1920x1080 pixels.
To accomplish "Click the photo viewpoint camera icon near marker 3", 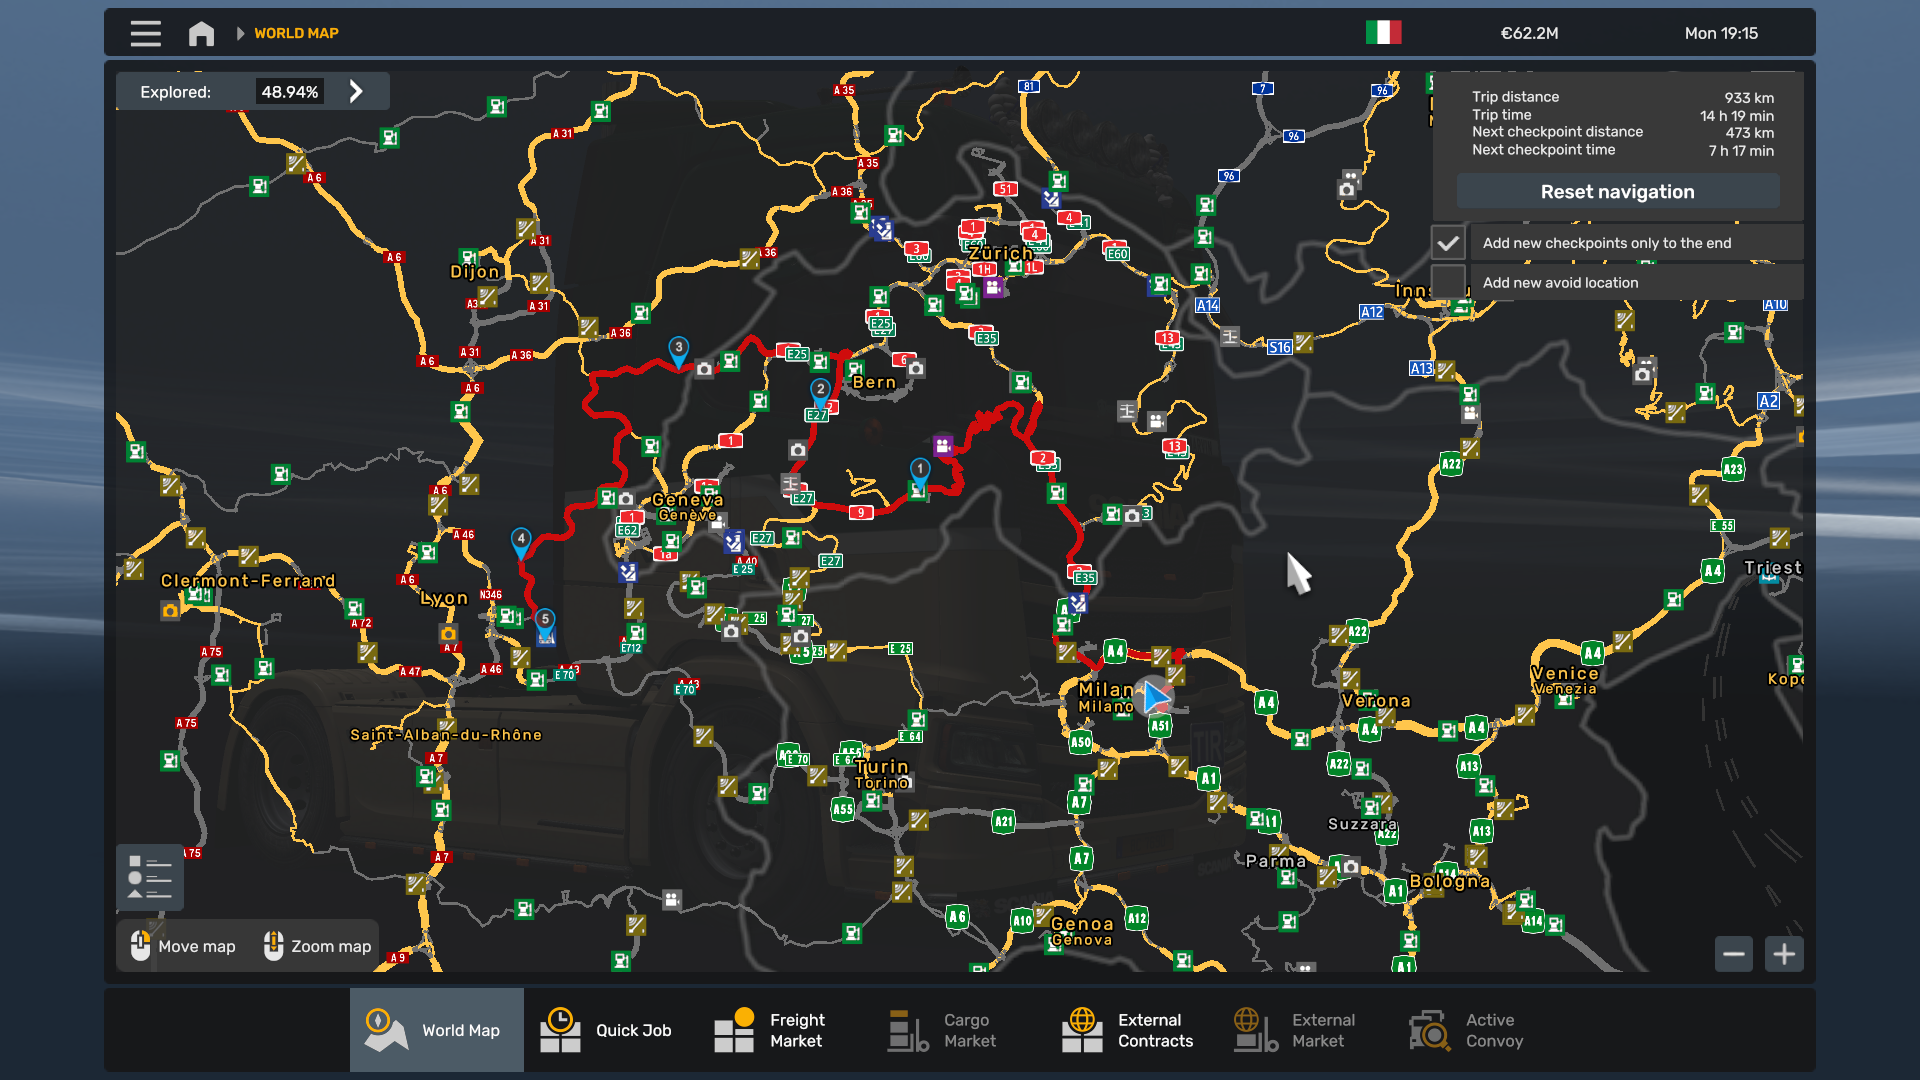I will point(705,369).
